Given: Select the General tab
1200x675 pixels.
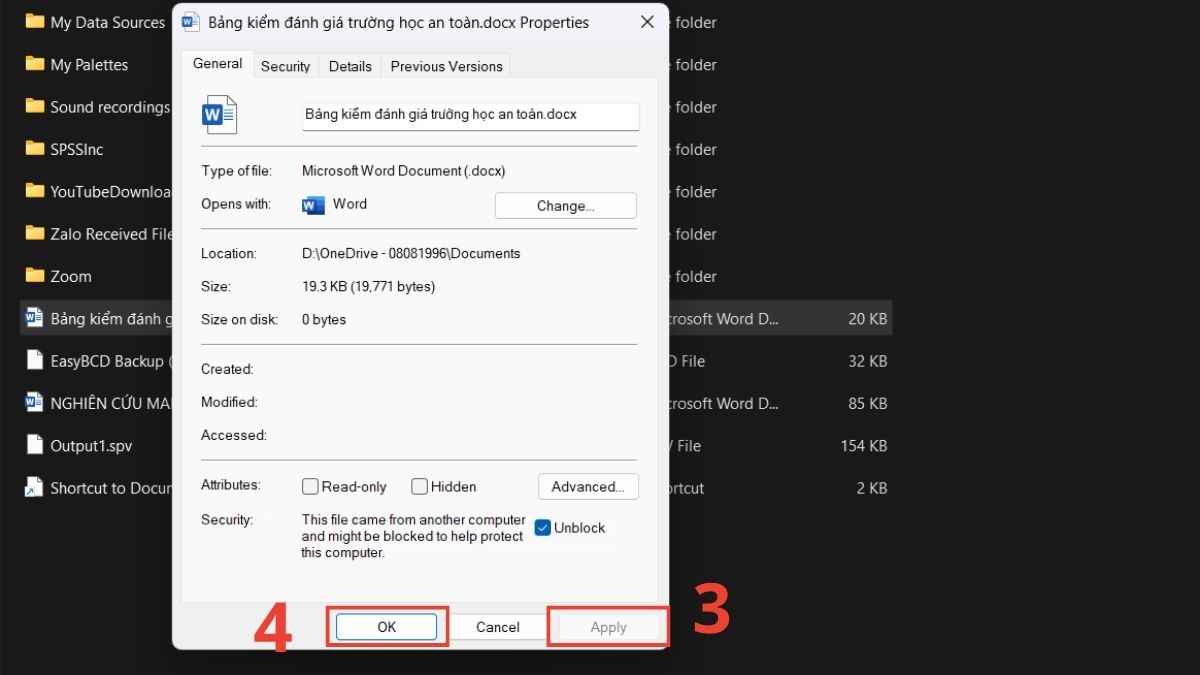Looking at the screenshot, I should [216, 63].
